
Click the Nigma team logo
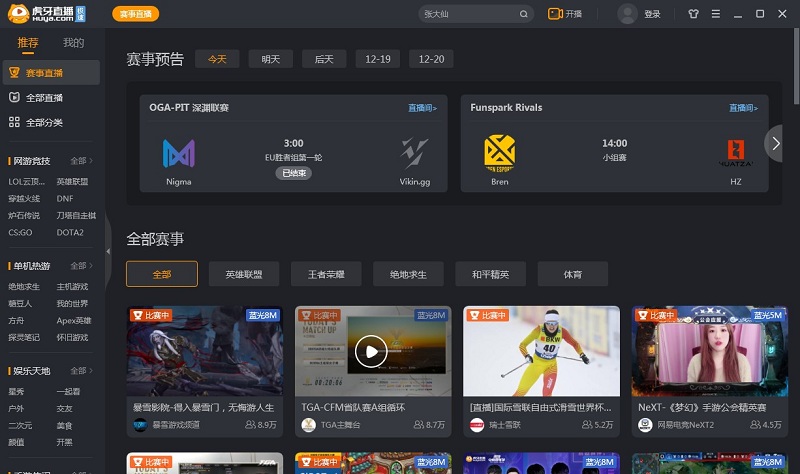tap(179, 153)
